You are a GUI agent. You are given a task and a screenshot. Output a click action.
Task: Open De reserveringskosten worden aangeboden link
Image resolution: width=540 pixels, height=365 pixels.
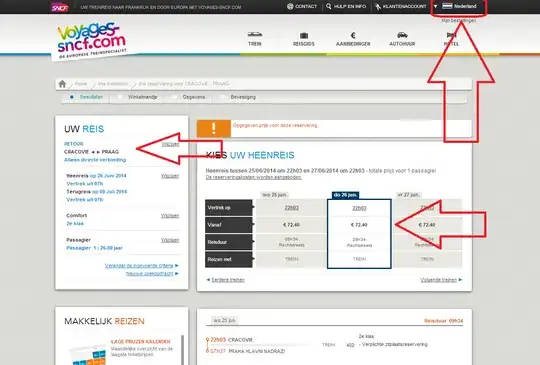254,177
